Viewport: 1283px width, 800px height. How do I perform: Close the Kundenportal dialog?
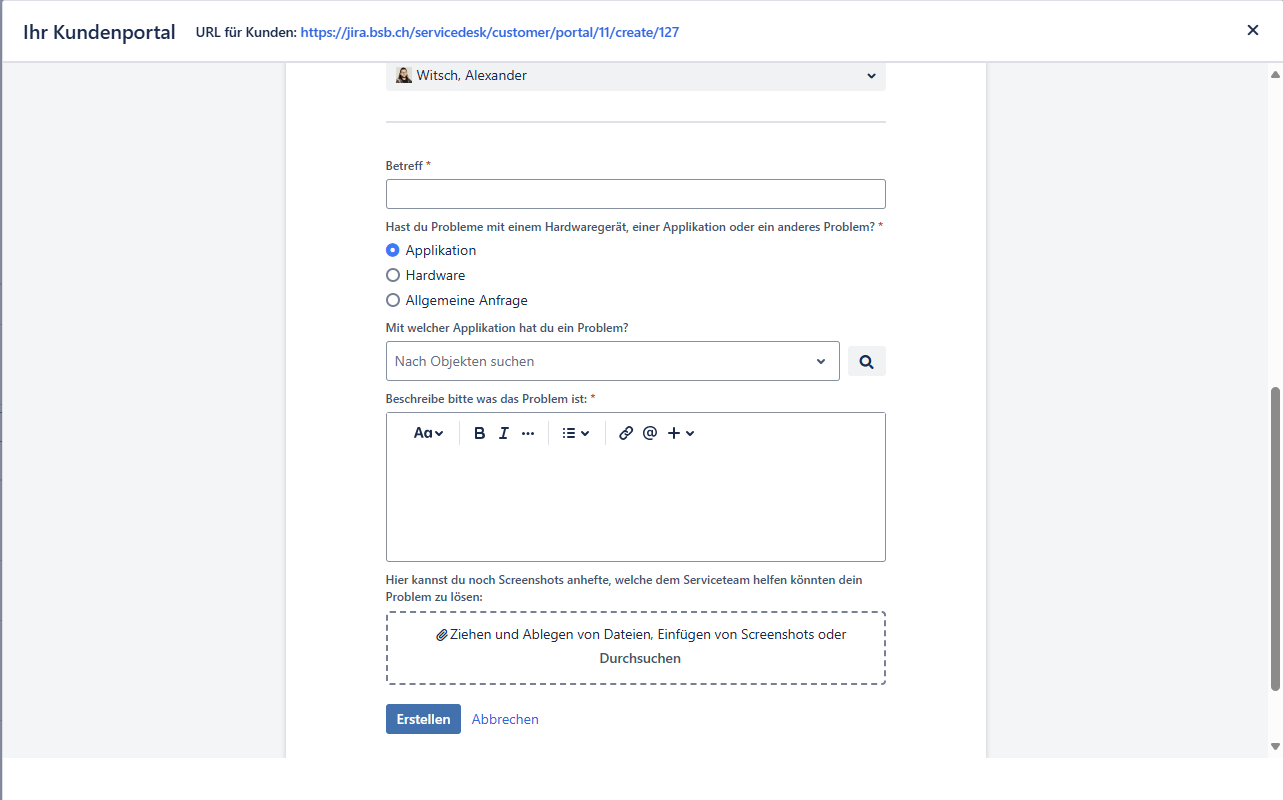click(1253, 30)
